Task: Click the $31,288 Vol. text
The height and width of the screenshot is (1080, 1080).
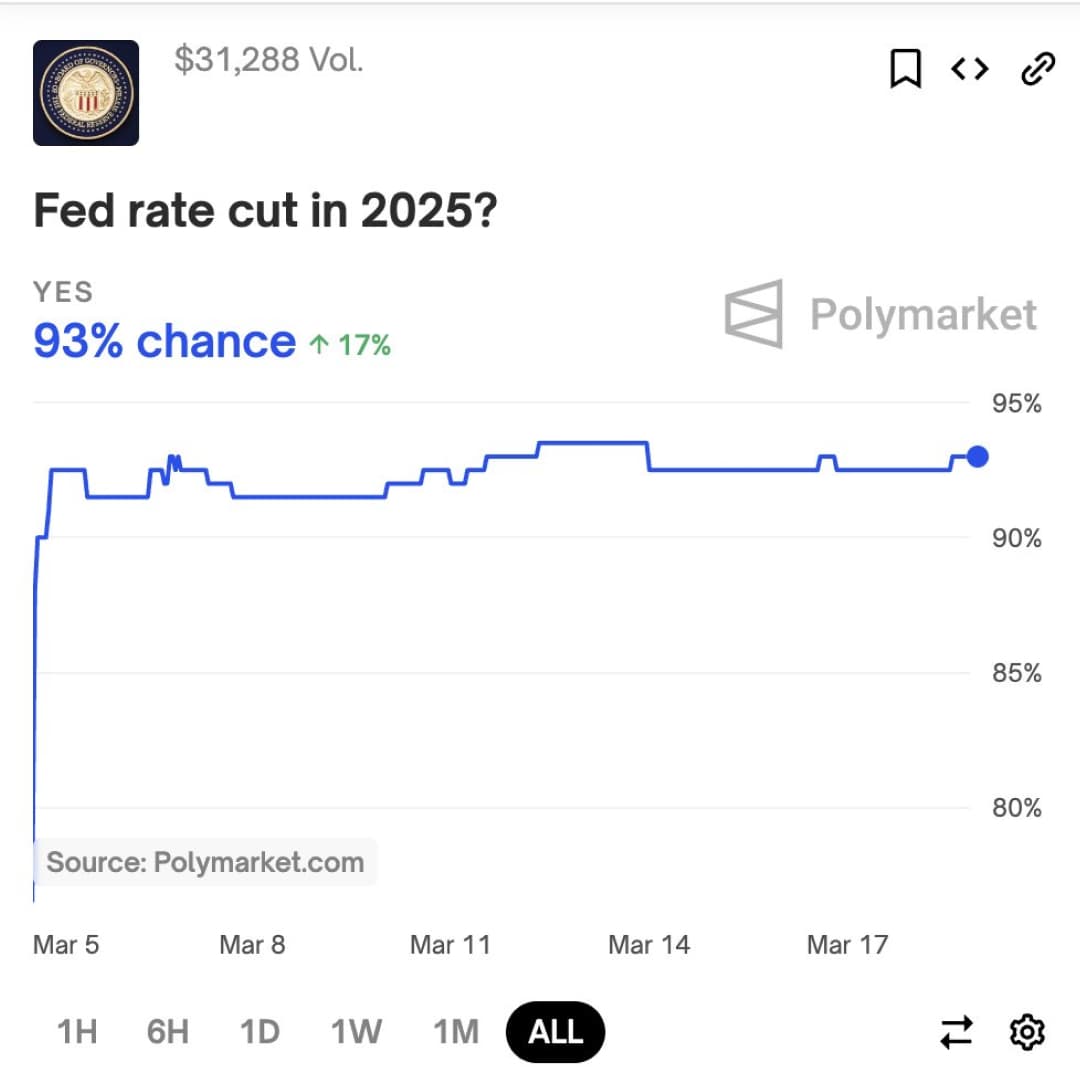Action: click(268, 60)
